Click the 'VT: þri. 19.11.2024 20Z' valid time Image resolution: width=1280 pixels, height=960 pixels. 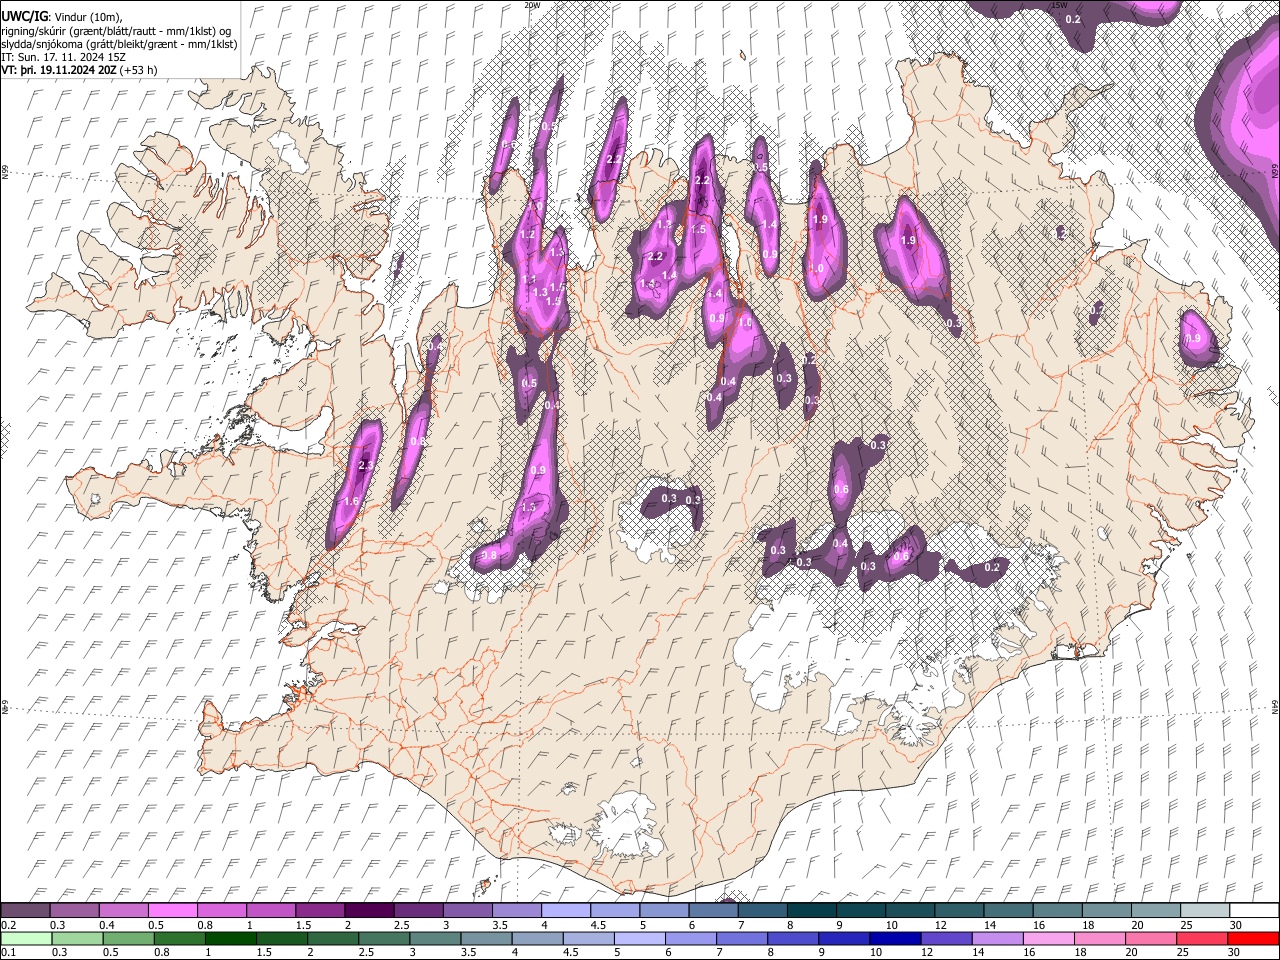(58, 71)
